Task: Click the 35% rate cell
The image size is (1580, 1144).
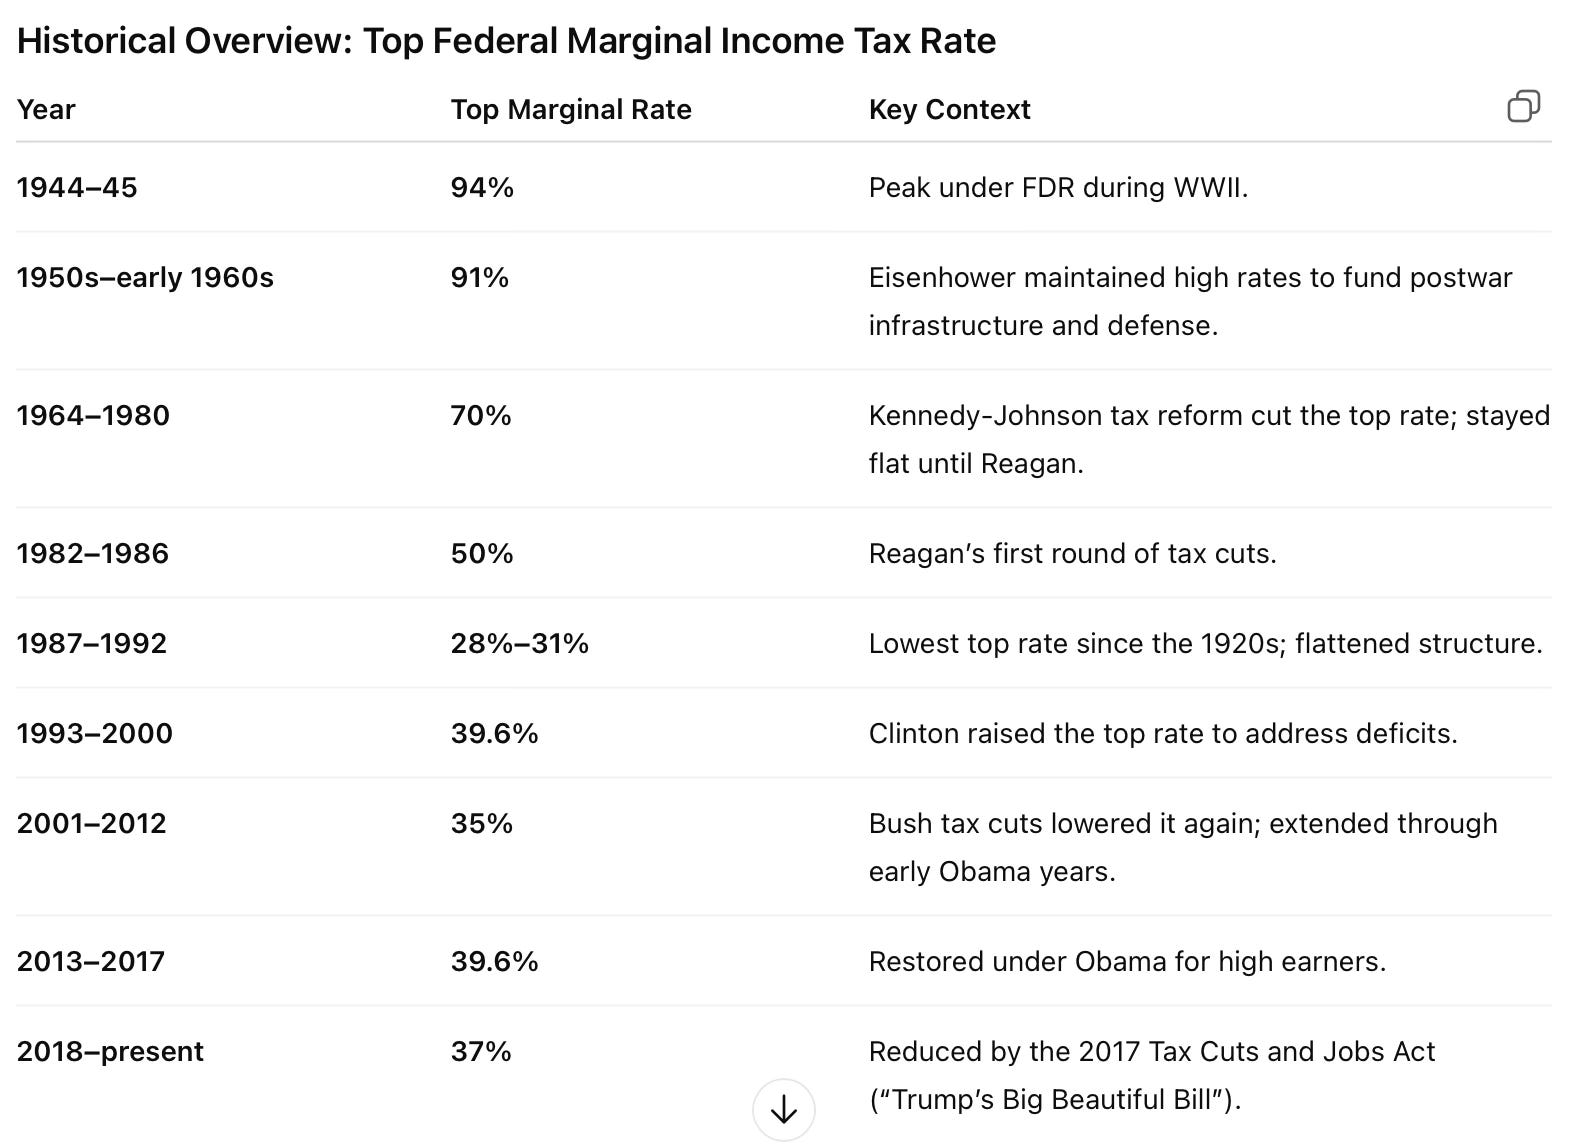Action: click(x=482, y=823)
